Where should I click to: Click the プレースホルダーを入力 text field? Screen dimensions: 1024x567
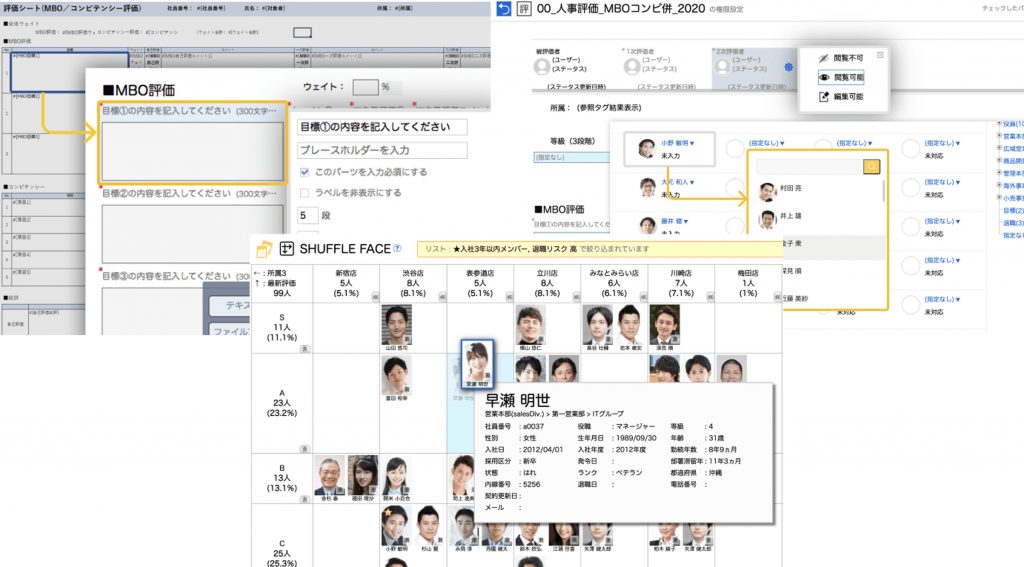(x=382, y=150)
